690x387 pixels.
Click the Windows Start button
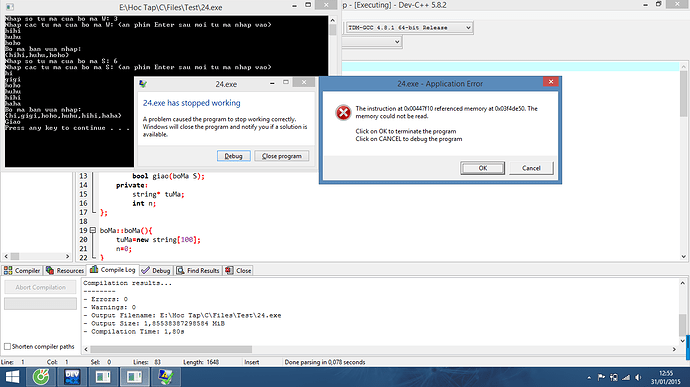pyautogui.click(x=12, y=377)
